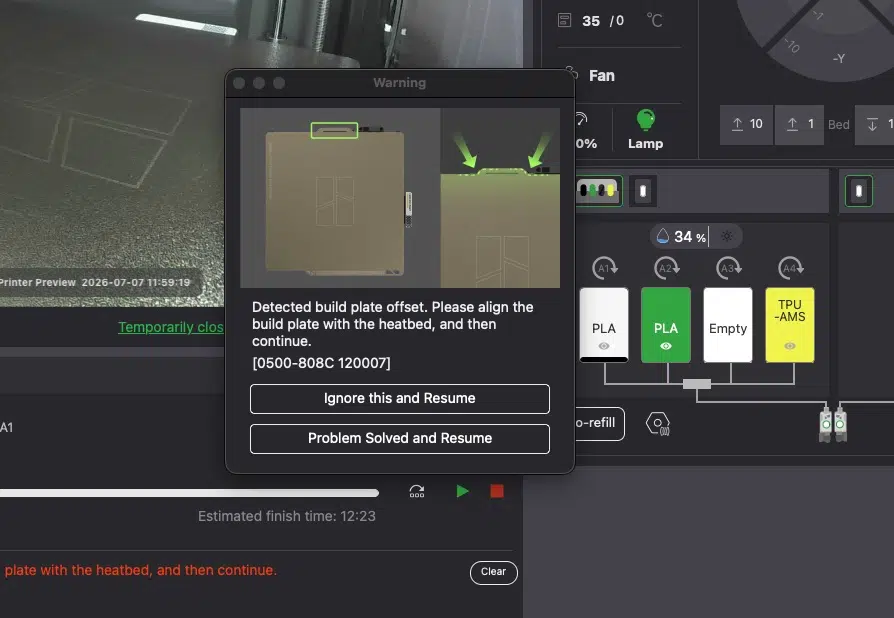
Task: Raise bed by 10 button
Action: [746, 124]
